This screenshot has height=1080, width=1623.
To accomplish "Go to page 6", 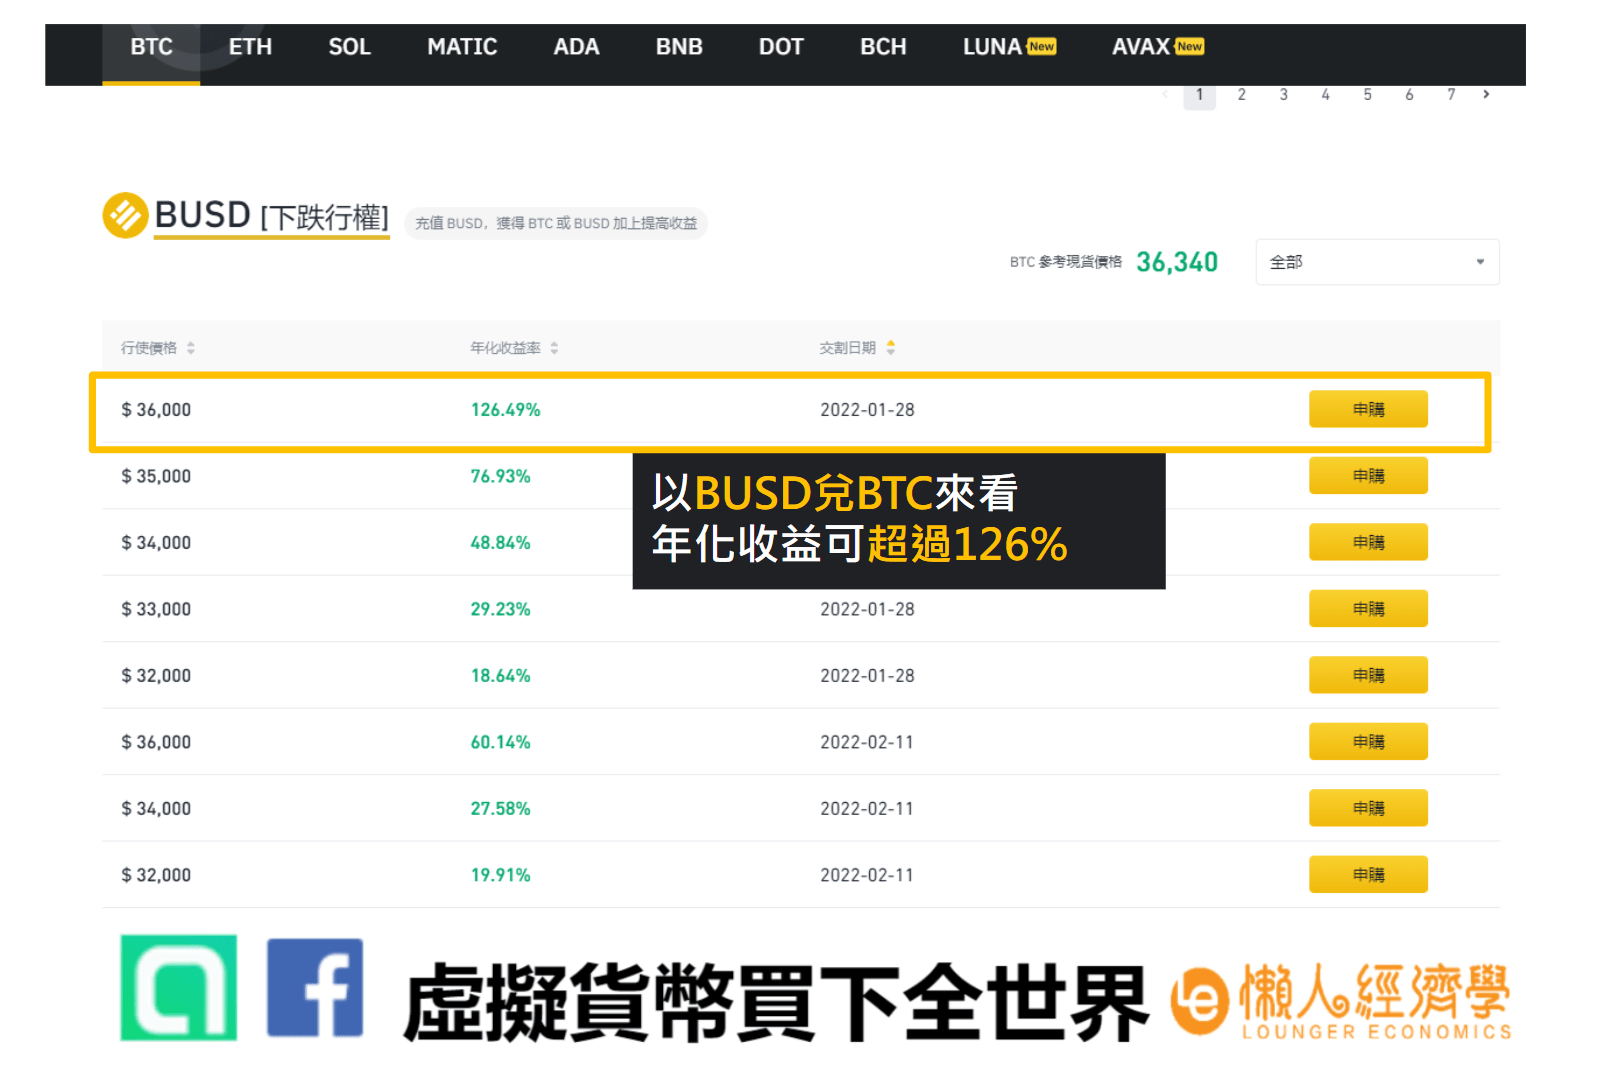I will (1409, 95).
